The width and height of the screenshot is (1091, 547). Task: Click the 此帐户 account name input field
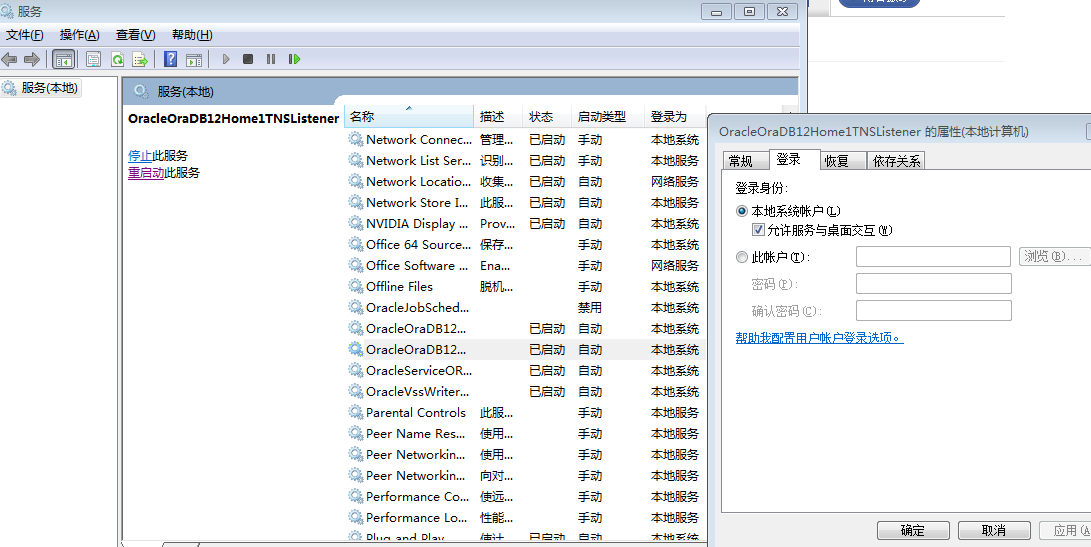(933, 256)
